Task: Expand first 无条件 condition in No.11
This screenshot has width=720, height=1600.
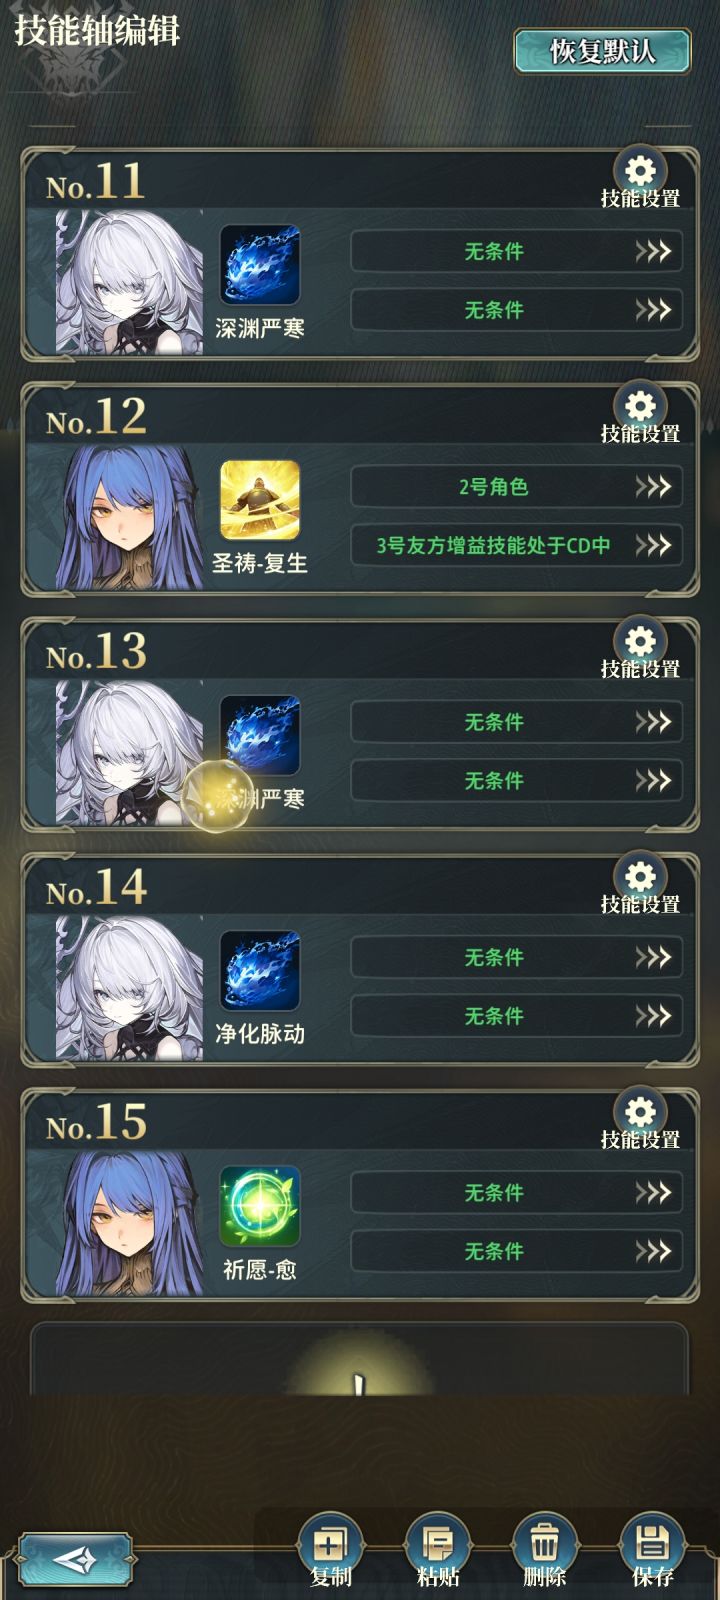Action: click(x=517, y=251)
